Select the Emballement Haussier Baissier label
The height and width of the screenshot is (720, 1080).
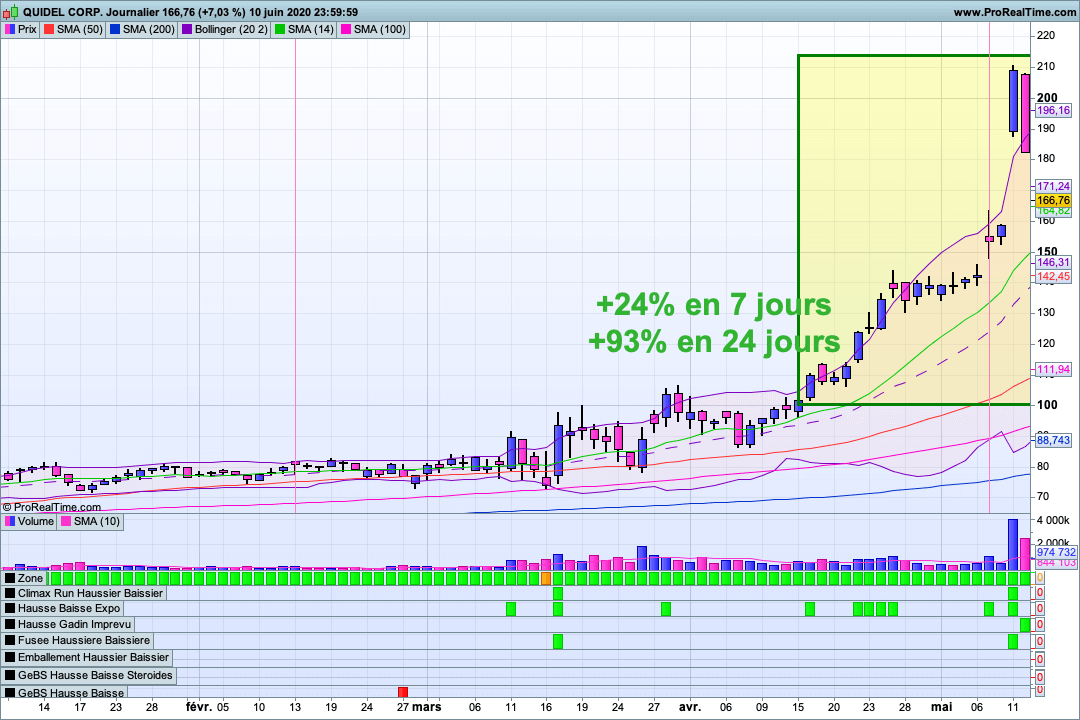pos(93,657)
